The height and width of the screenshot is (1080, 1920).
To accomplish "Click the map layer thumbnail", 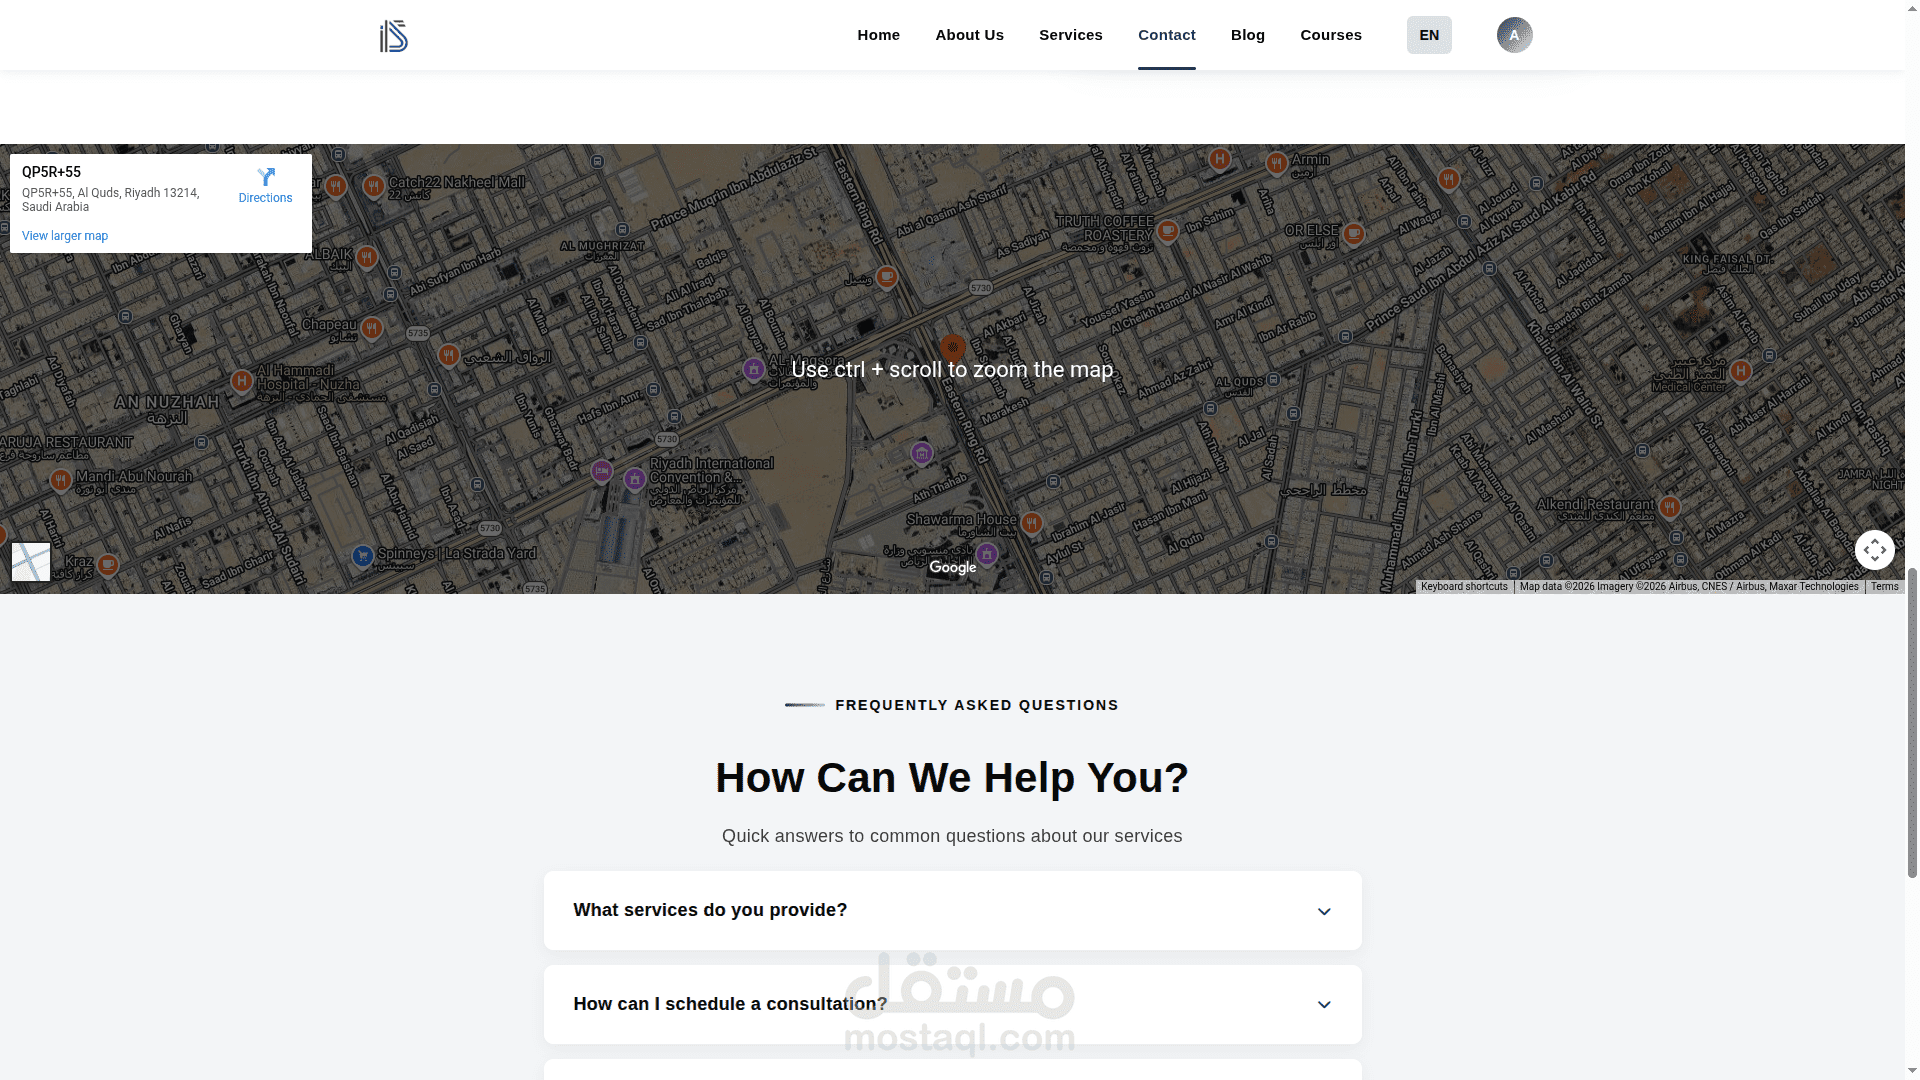I will pos(31,562).
